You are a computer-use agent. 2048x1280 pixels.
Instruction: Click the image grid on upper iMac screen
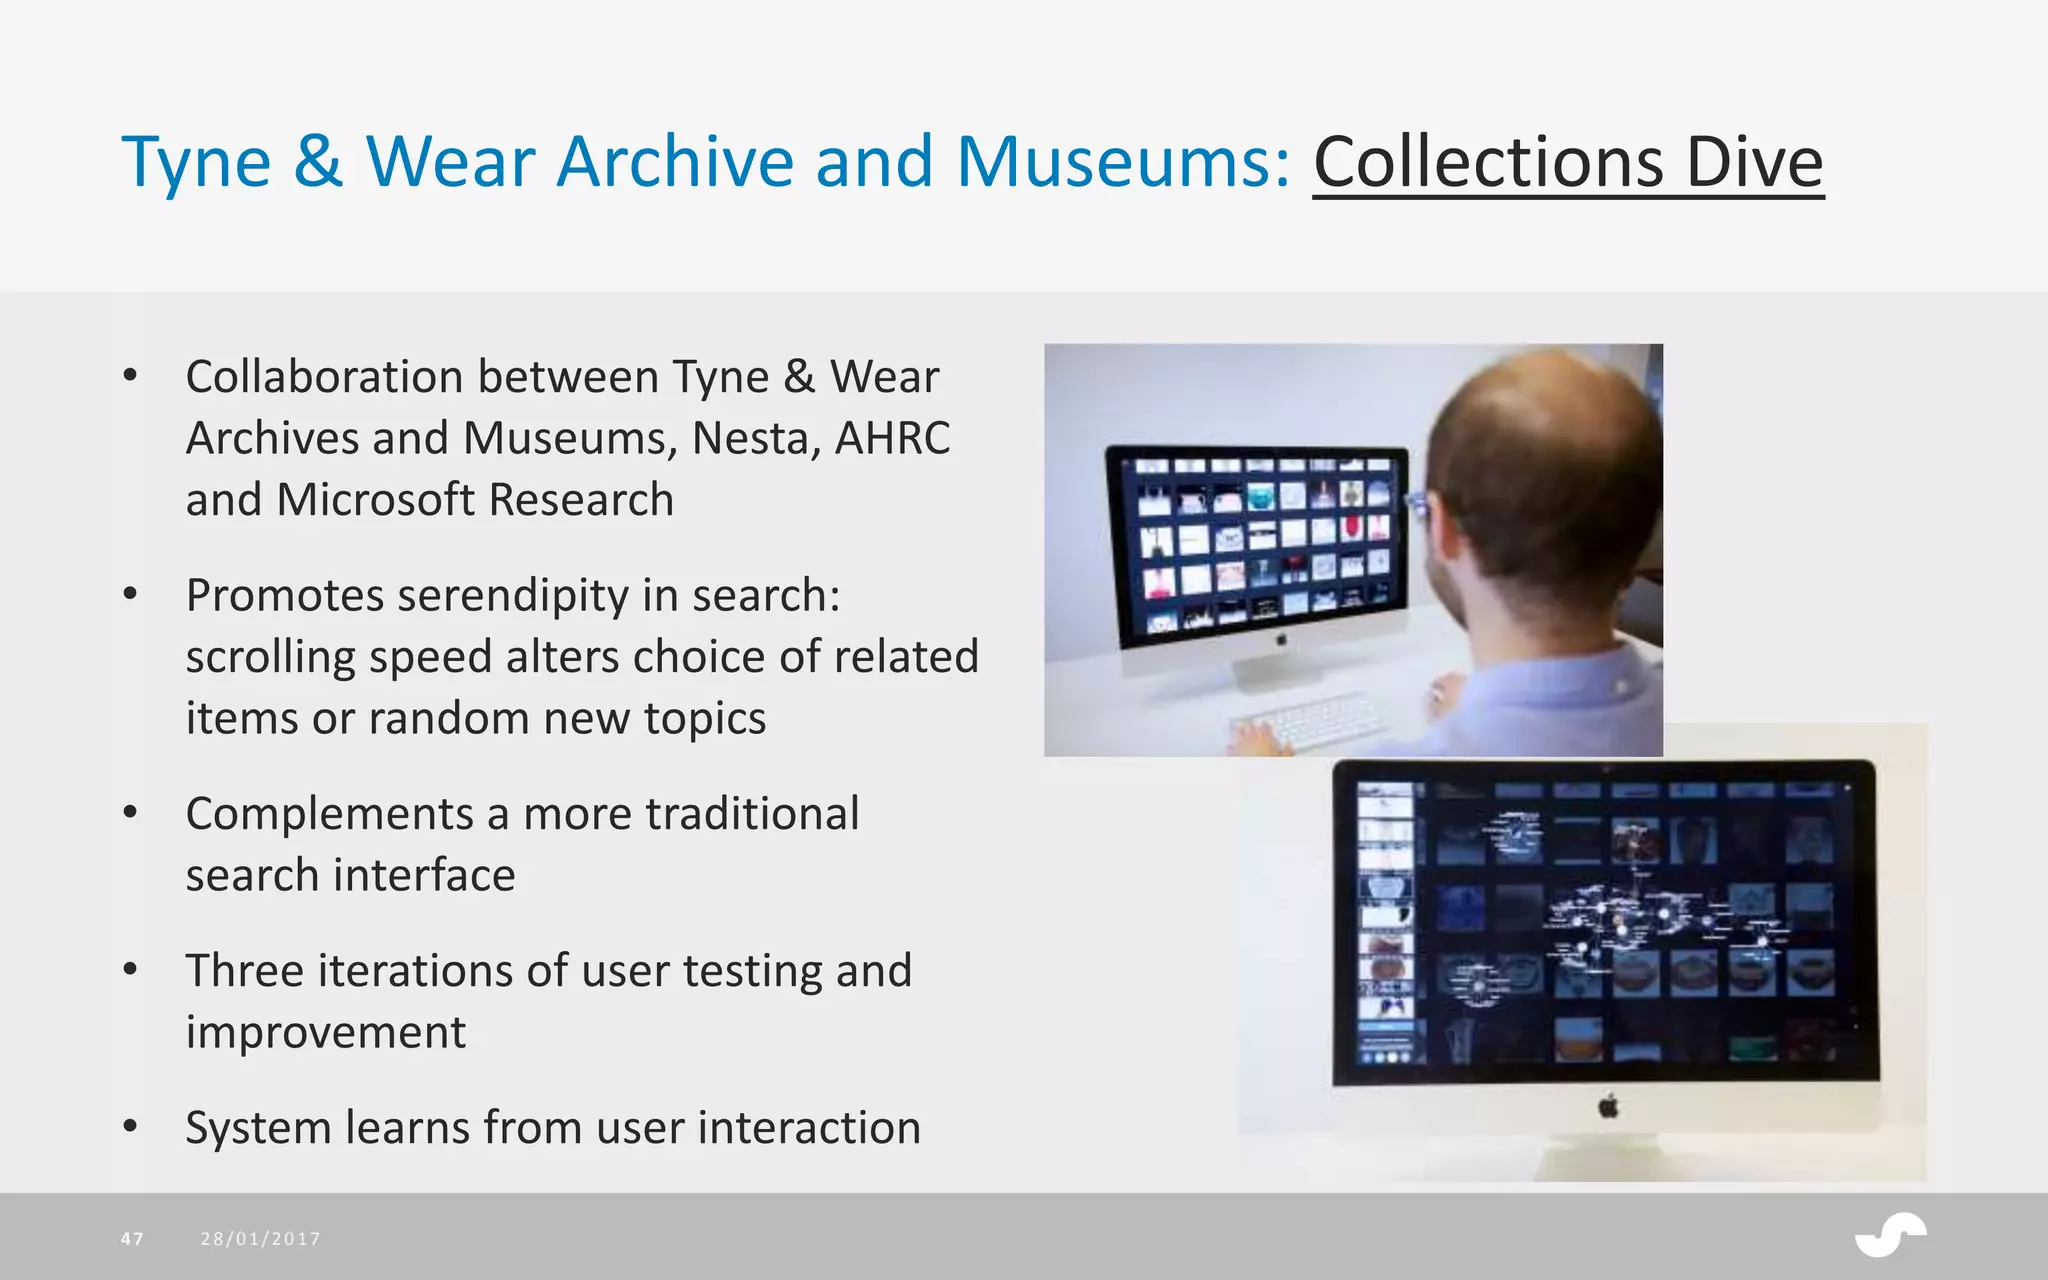point(1262,545)
